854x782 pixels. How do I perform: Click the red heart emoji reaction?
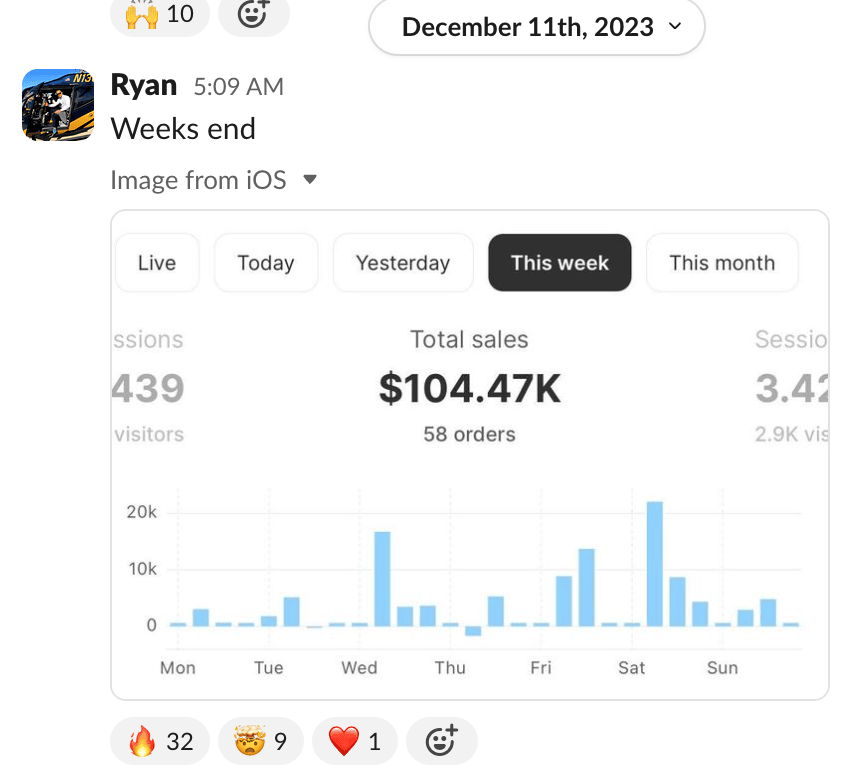point(354,741)
